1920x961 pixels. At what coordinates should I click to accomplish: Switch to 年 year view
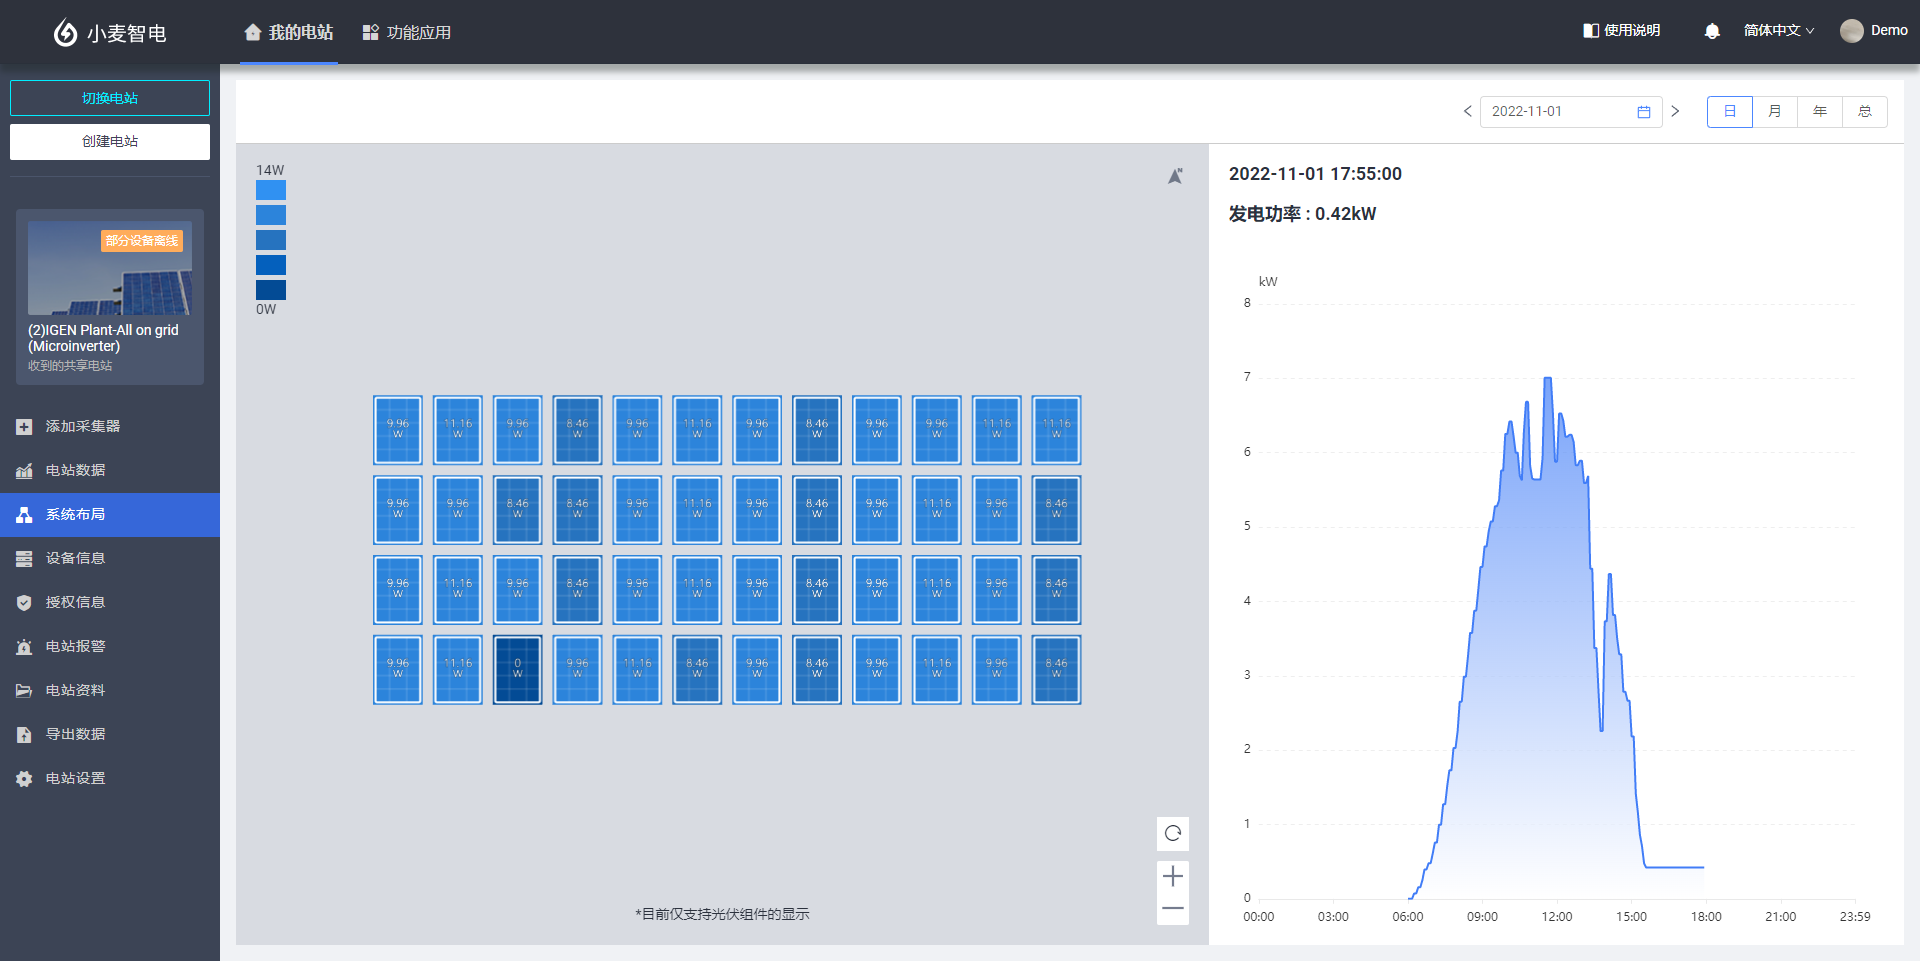(1819, 112)
